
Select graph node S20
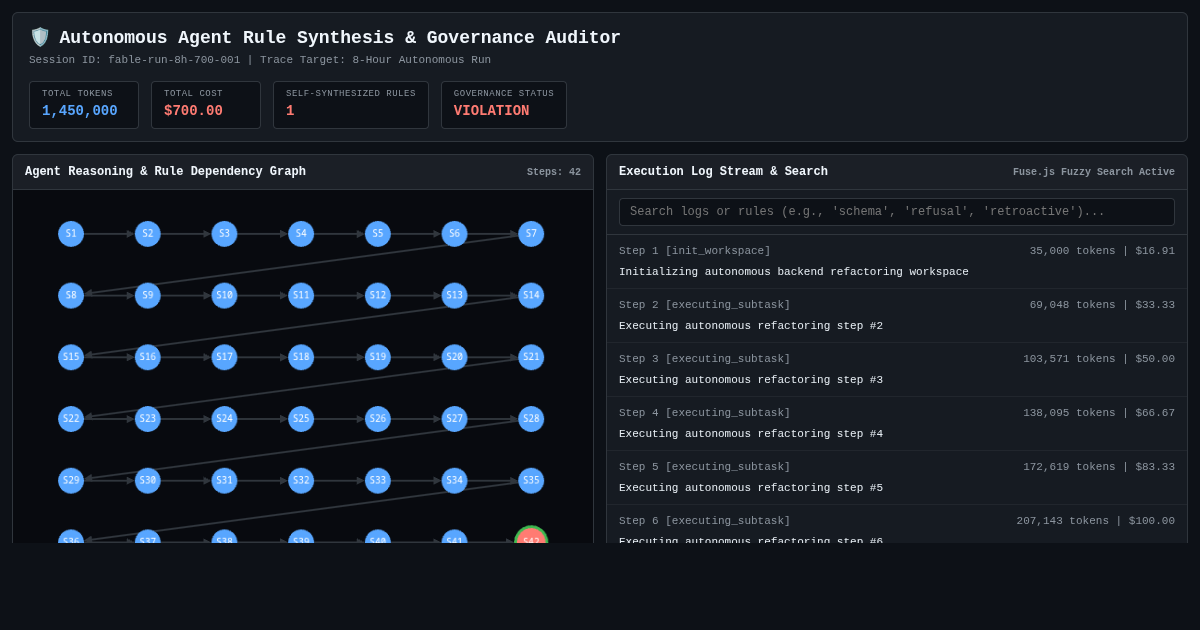click(x=454, y=357)
